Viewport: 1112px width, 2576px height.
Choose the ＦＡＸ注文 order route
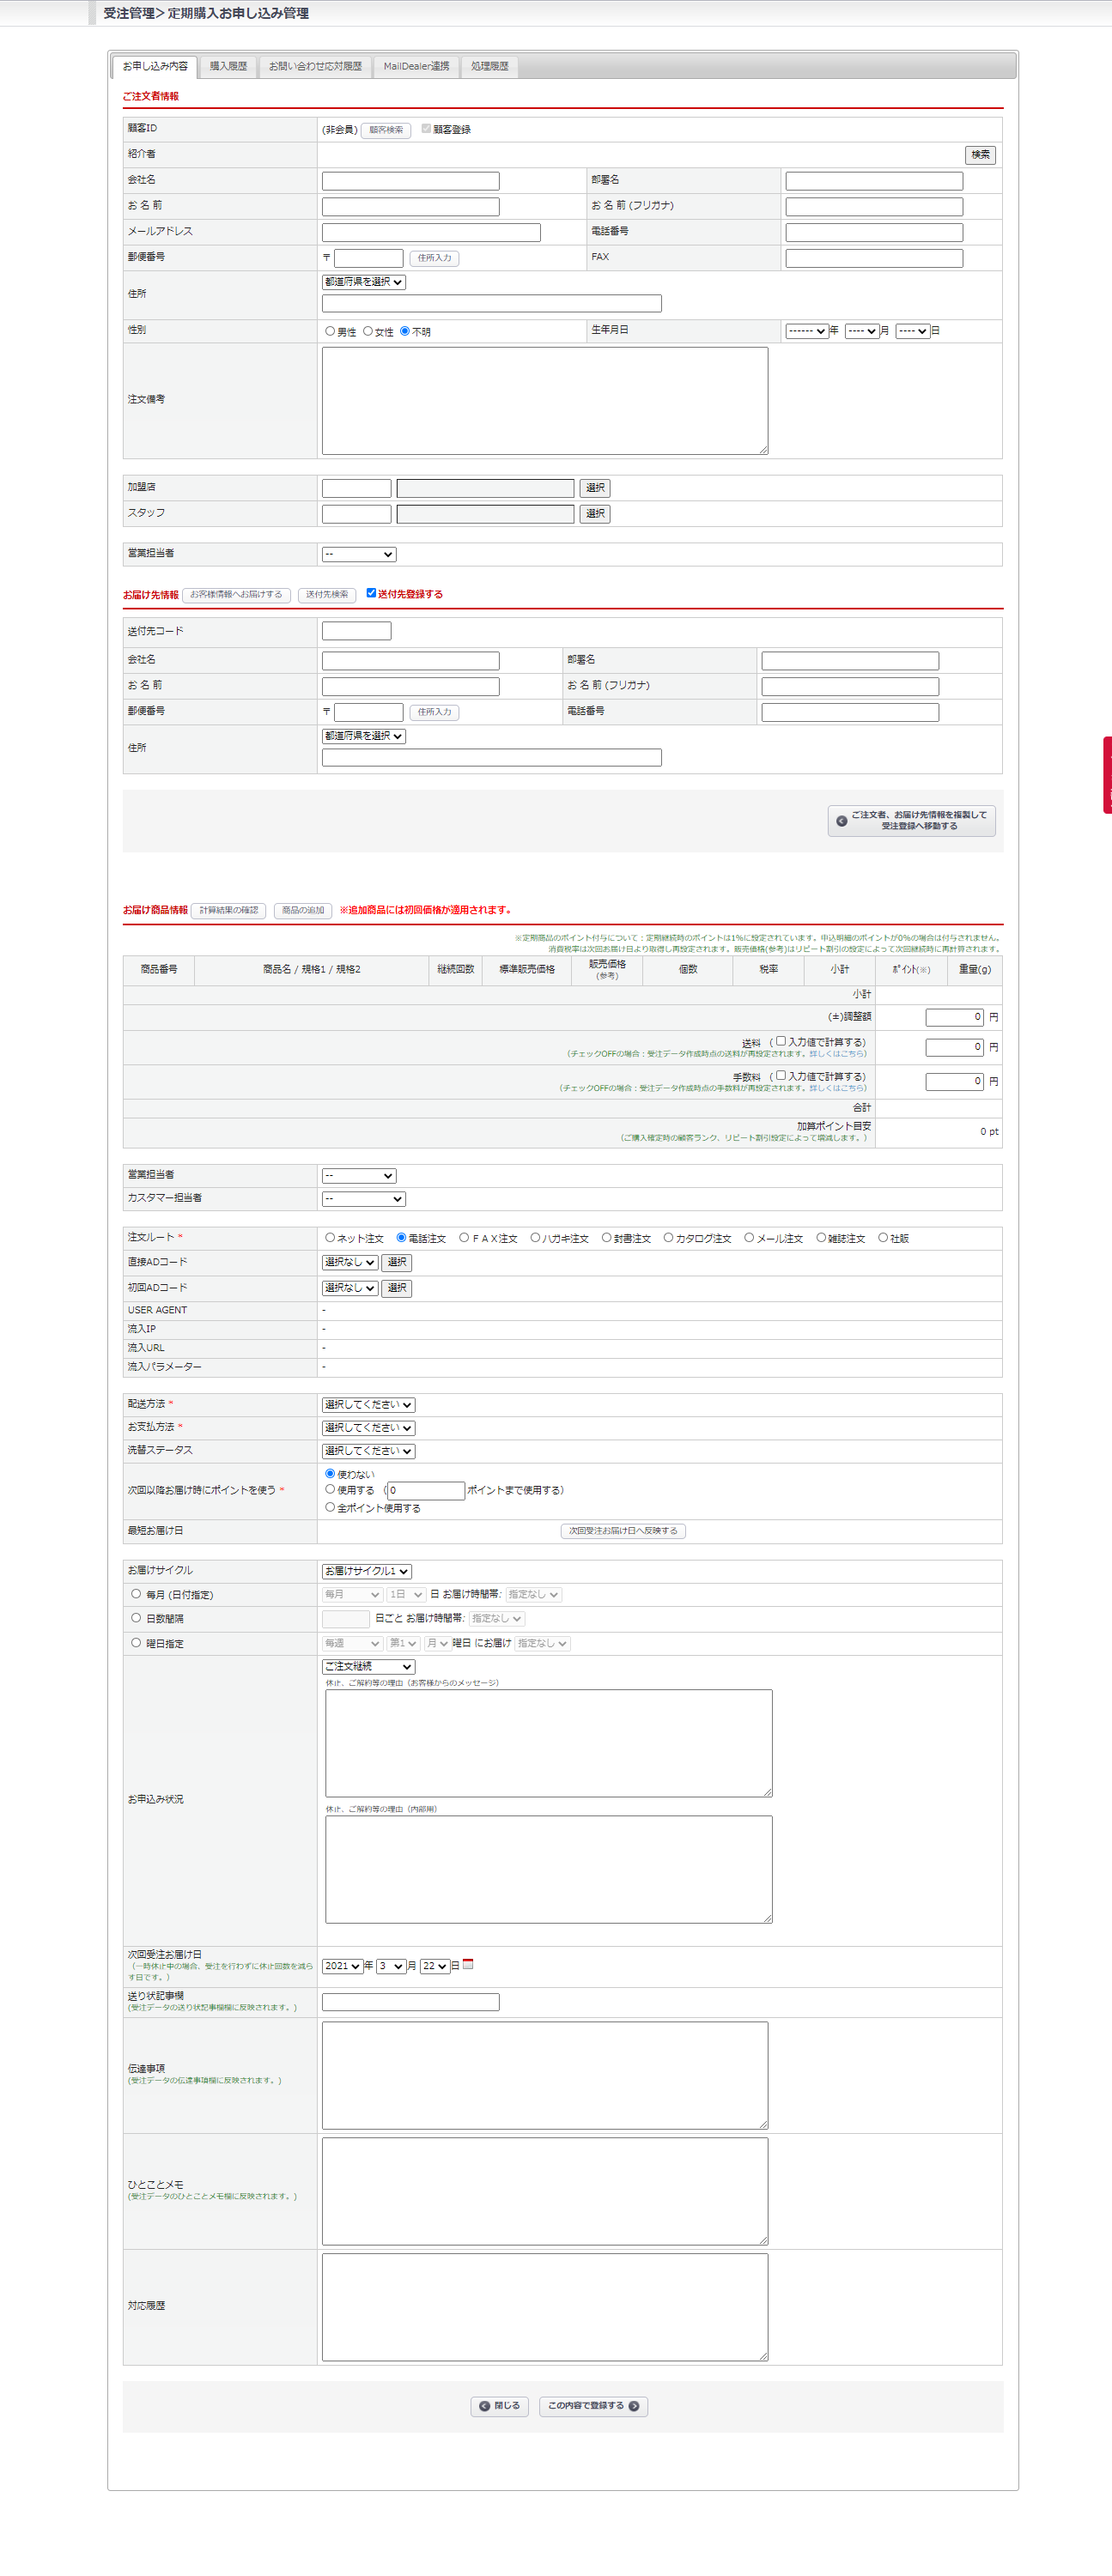[464, 1237]
